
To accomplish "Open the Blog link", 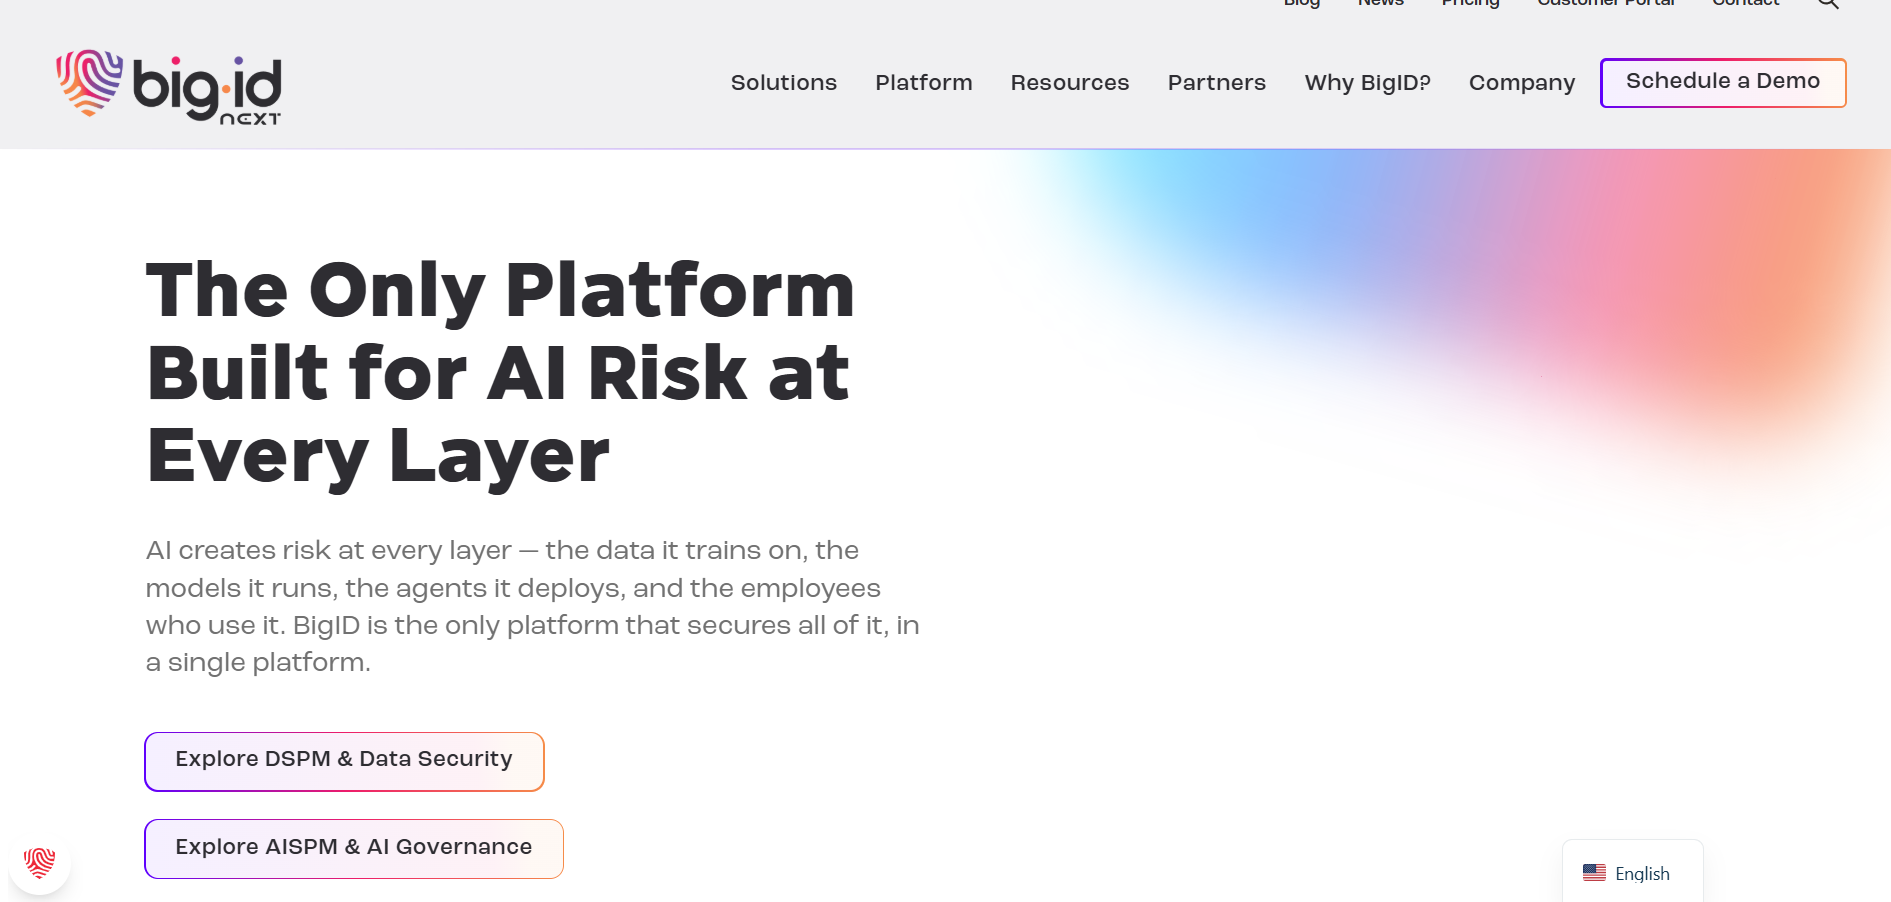I will 1302,3.
